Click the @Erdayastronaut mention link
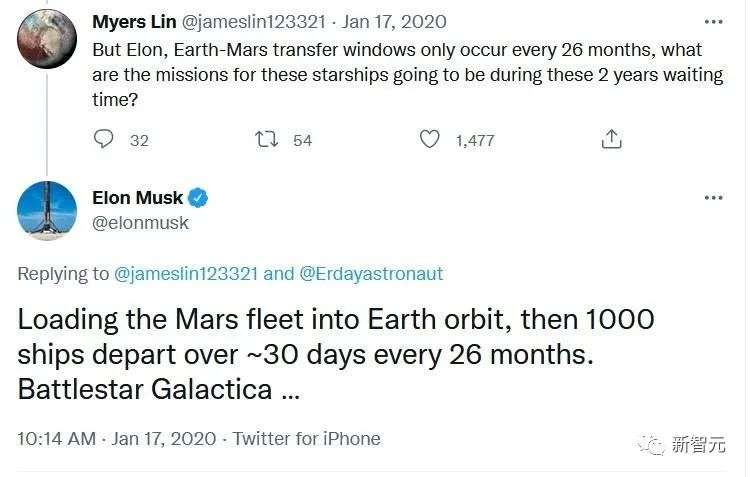 pos(370,273)
